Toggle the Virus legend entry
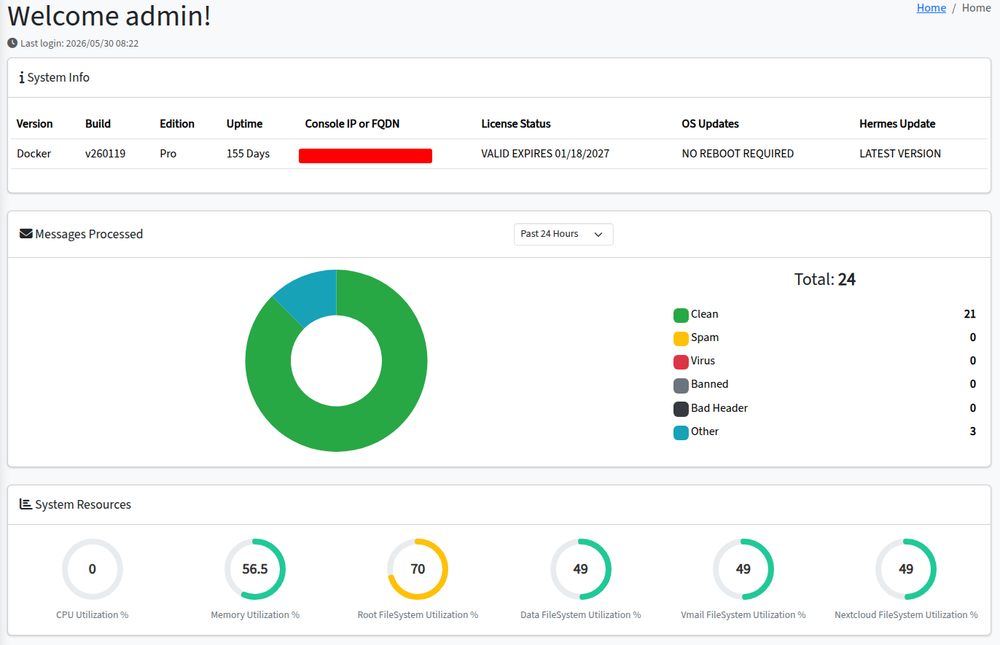 coord(695,361)
